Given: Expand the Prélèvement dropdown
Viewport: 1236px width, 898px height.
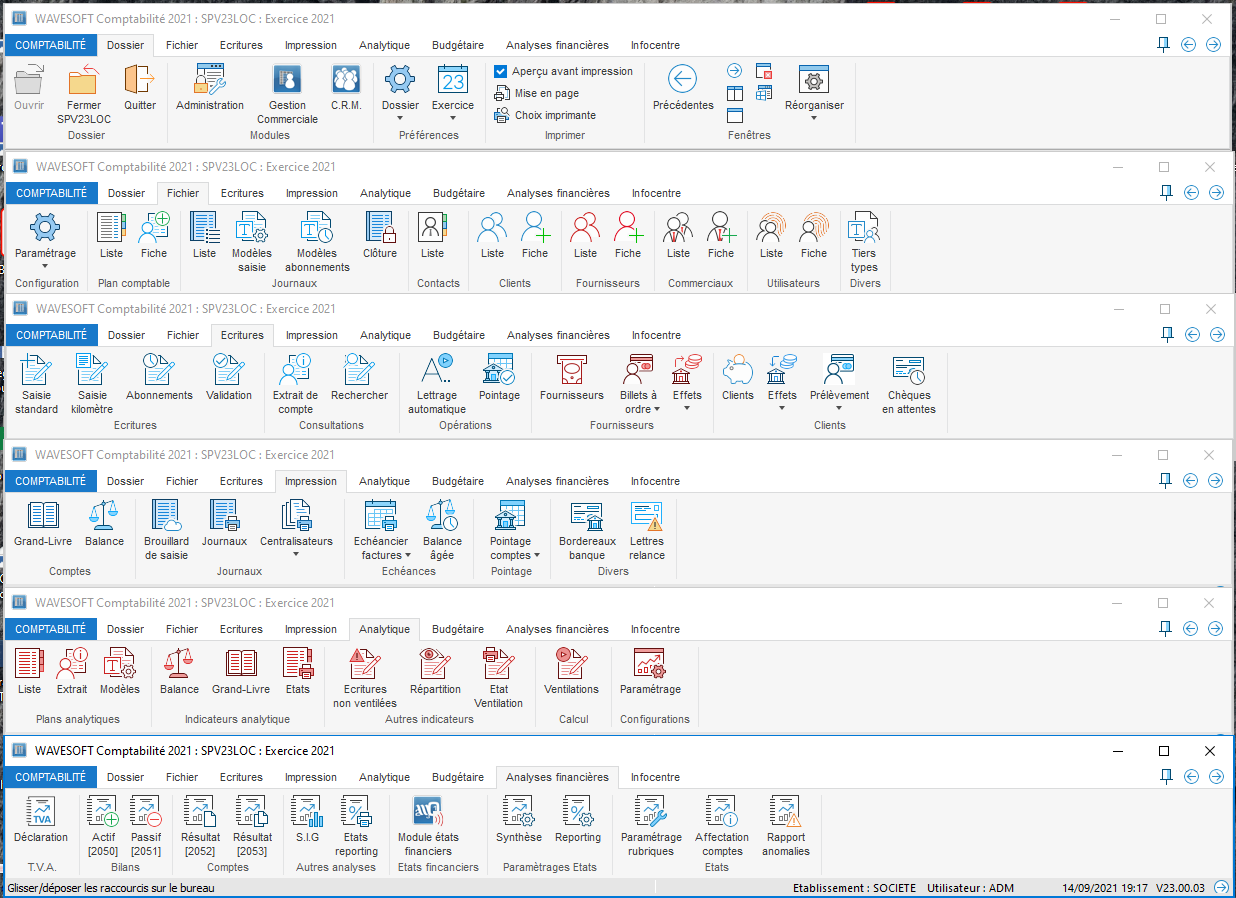Looking at the screenshot, I should tap(839, 408).
